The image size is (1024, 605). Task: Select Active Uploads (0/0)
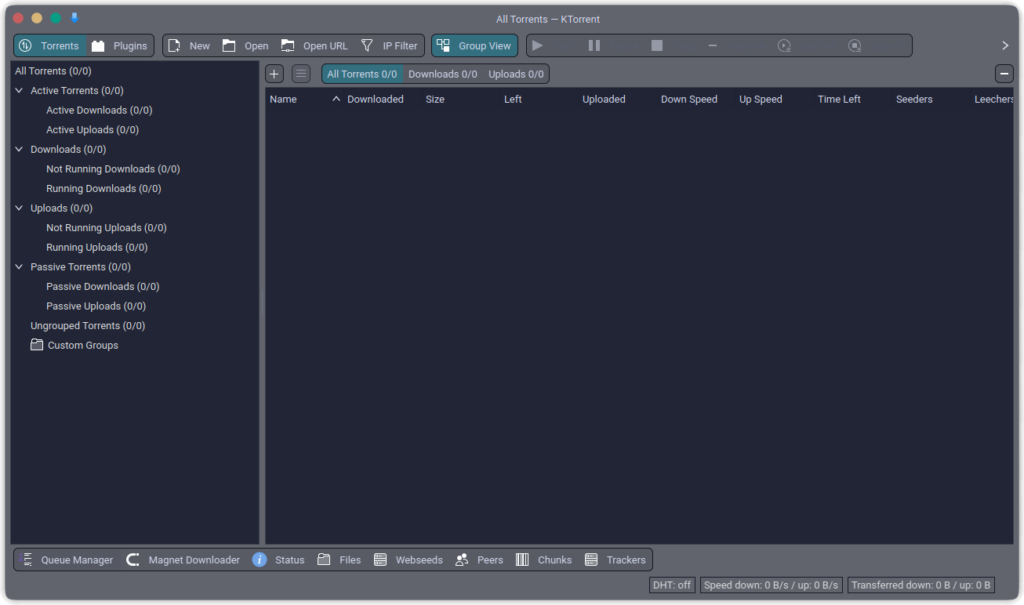pyautogui.click(x=92, y=130)
